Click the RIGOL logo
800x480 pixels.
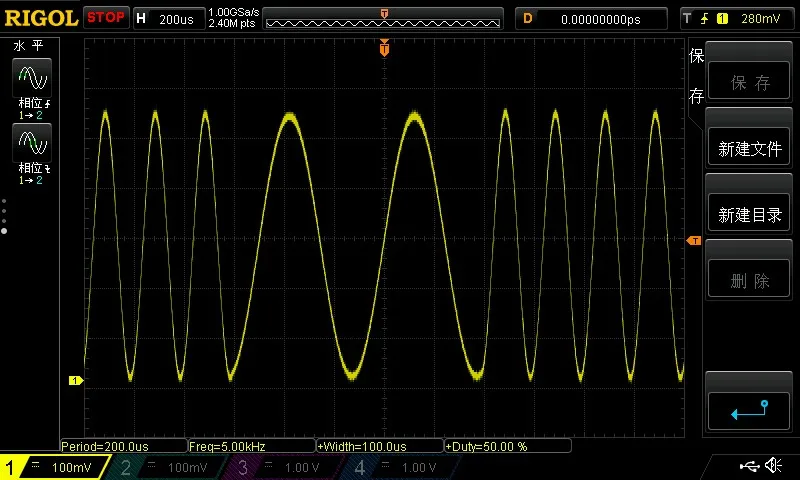pos(41,18)
